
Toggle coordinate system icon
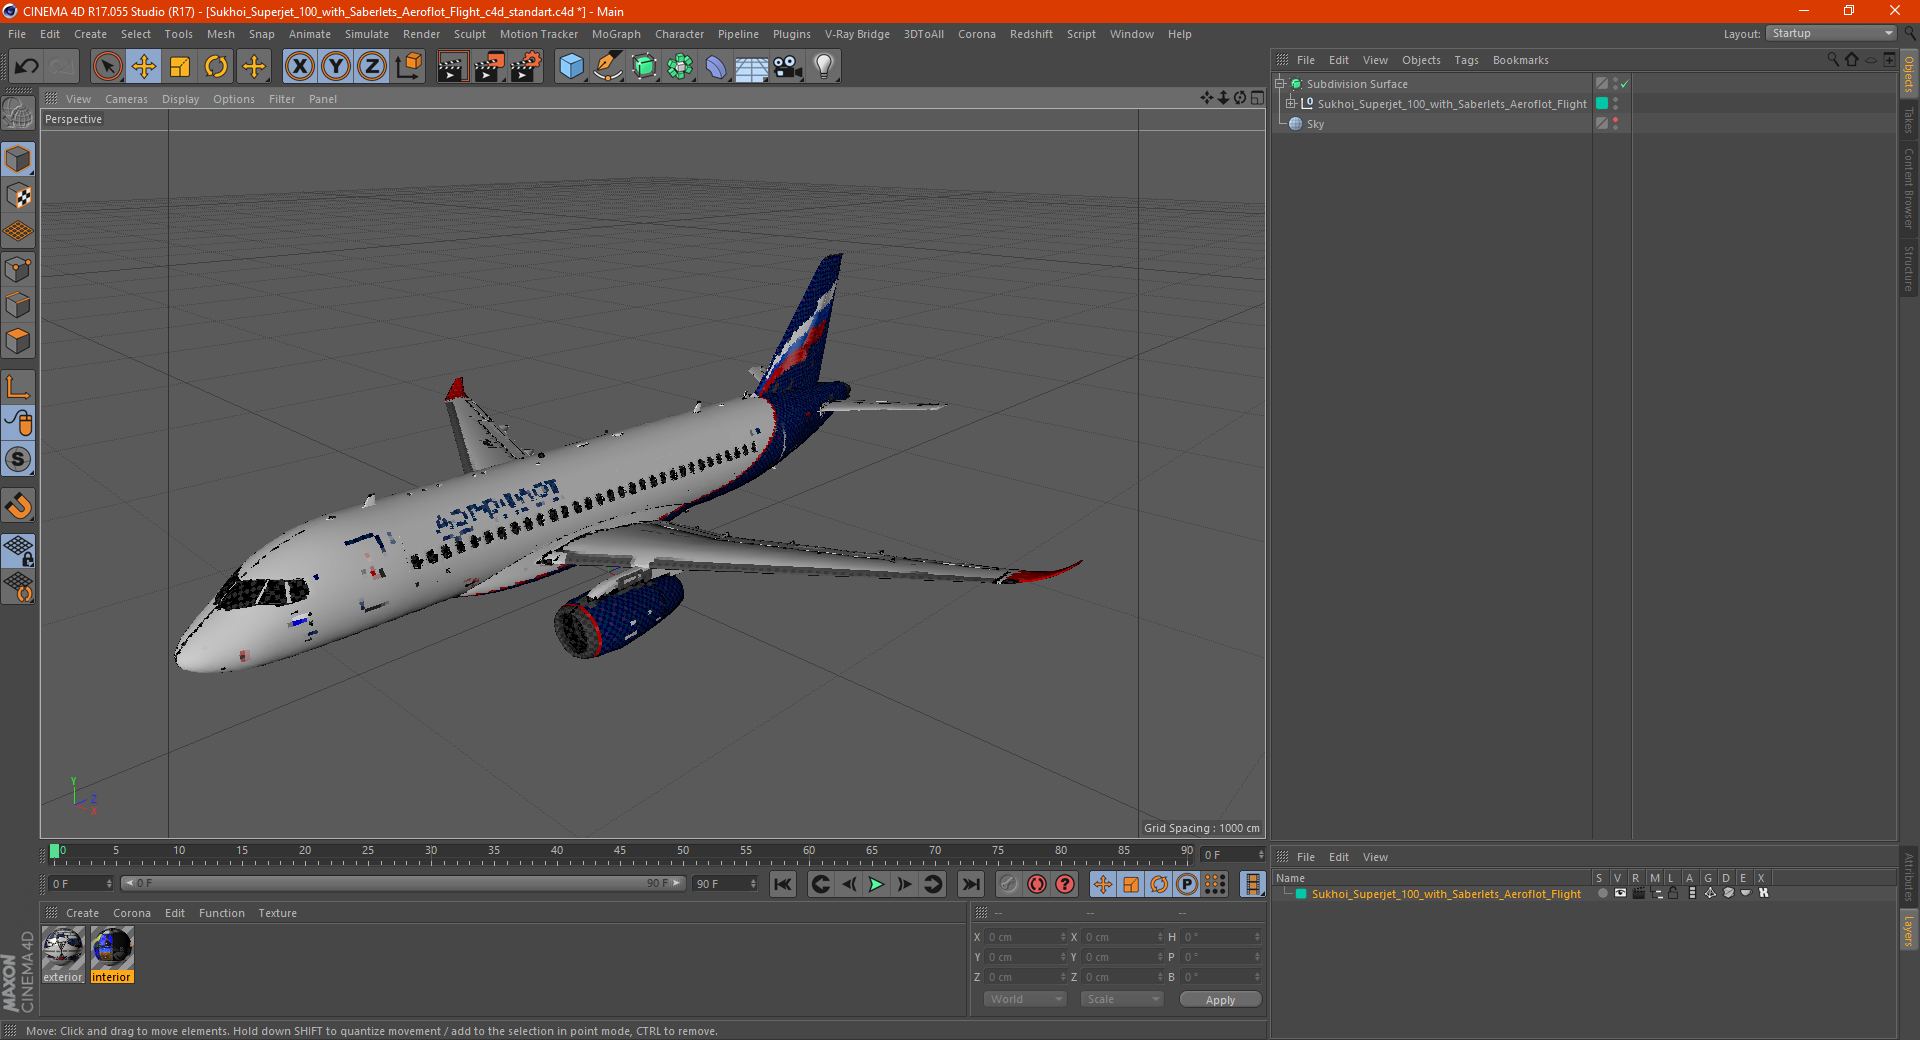point(408,67)
